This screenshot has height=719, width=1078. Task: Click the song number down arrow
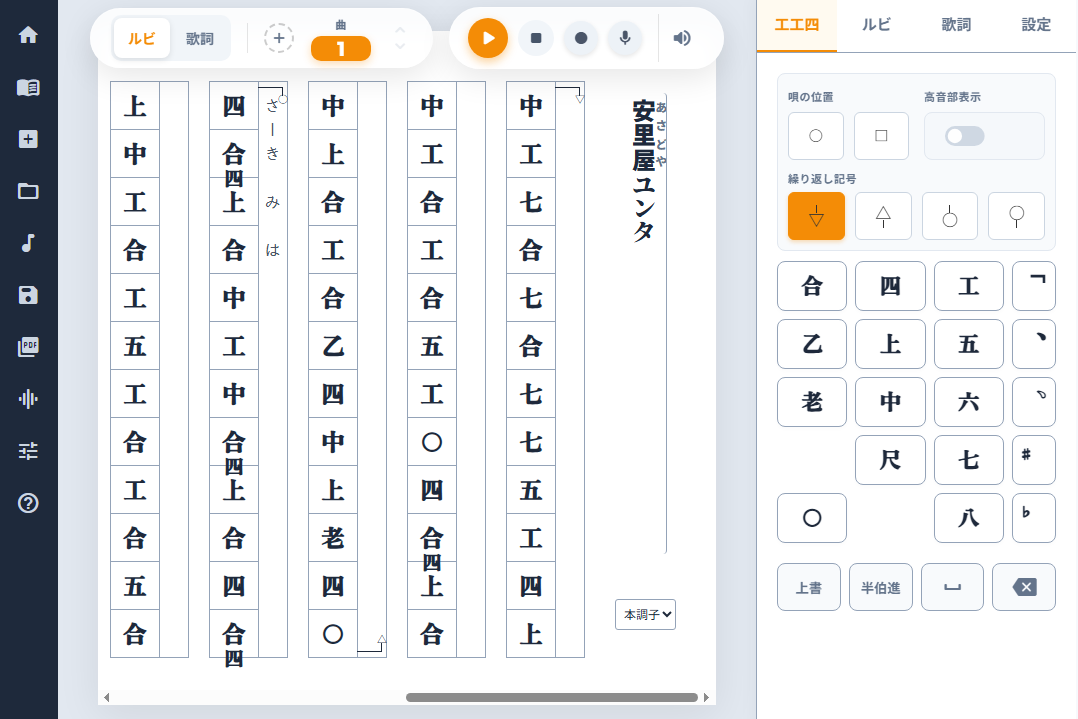tap(400, 45)
